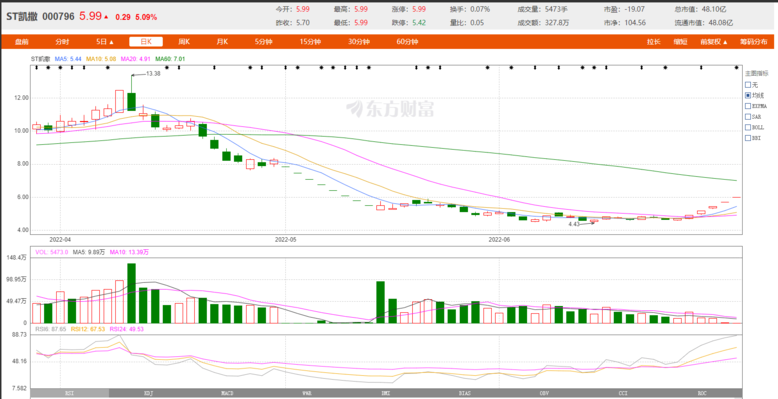Switch bottom indicator to OBV
The height and width of the screenshot is (399, 778).
[544, 393]
